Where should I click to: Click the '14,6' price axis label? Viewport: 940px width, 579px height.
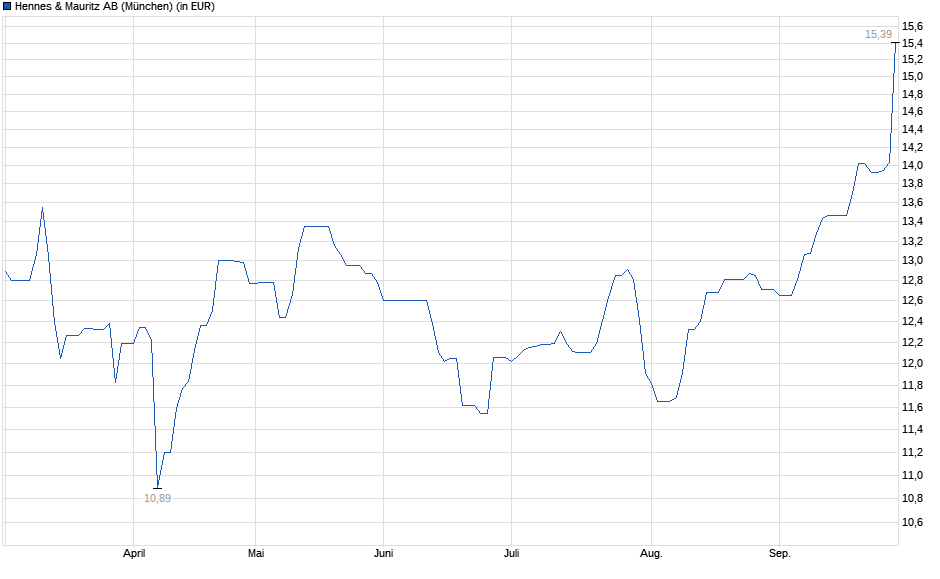[x=912, y=111]
